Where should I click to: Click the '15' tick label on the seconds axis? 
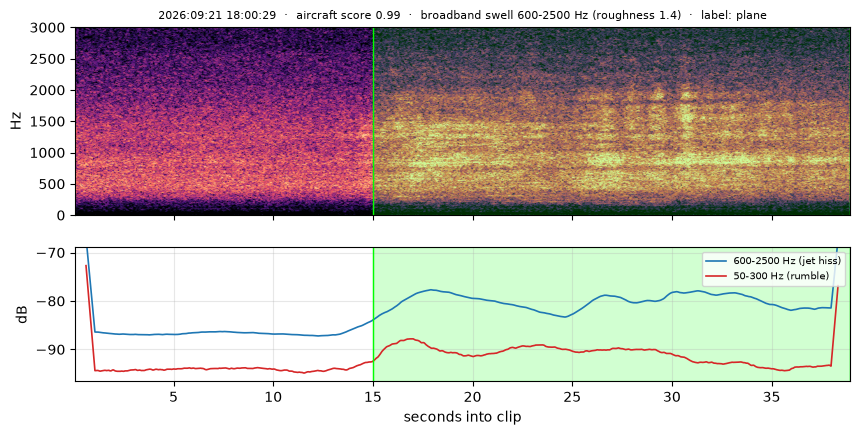(x=374, y=396)
